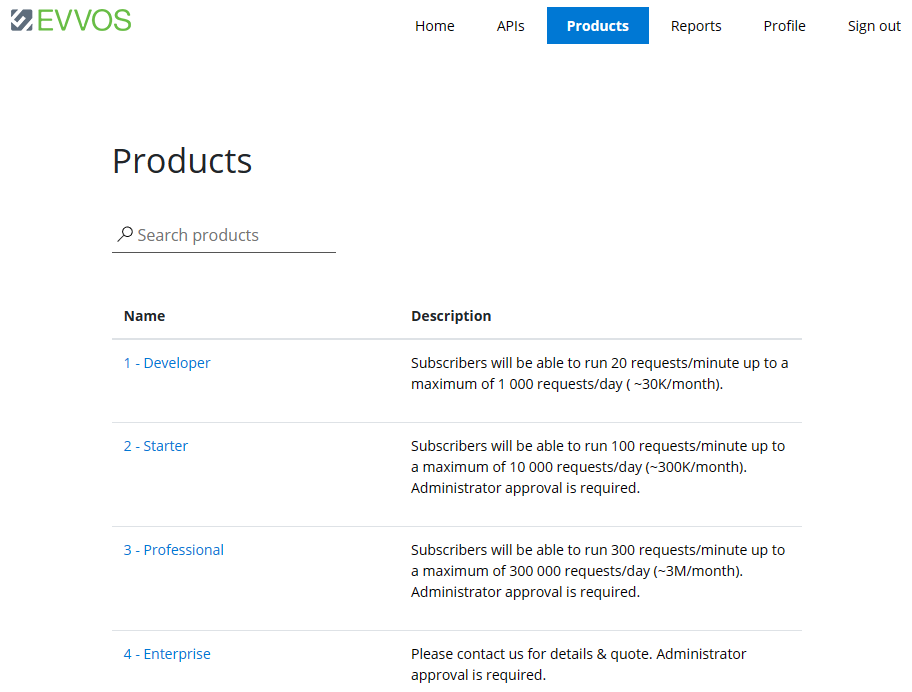912x692 pixels.
Task: Open the 3 - Professional product
Action: 173,550
